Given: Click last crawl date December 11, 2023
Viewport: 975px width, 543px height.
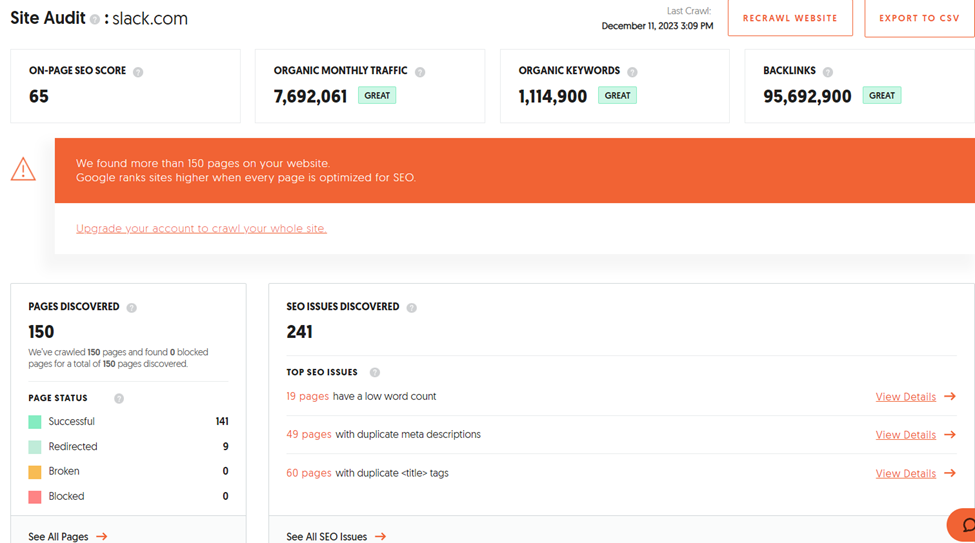Looking at the screenshot, I should 657,26.
